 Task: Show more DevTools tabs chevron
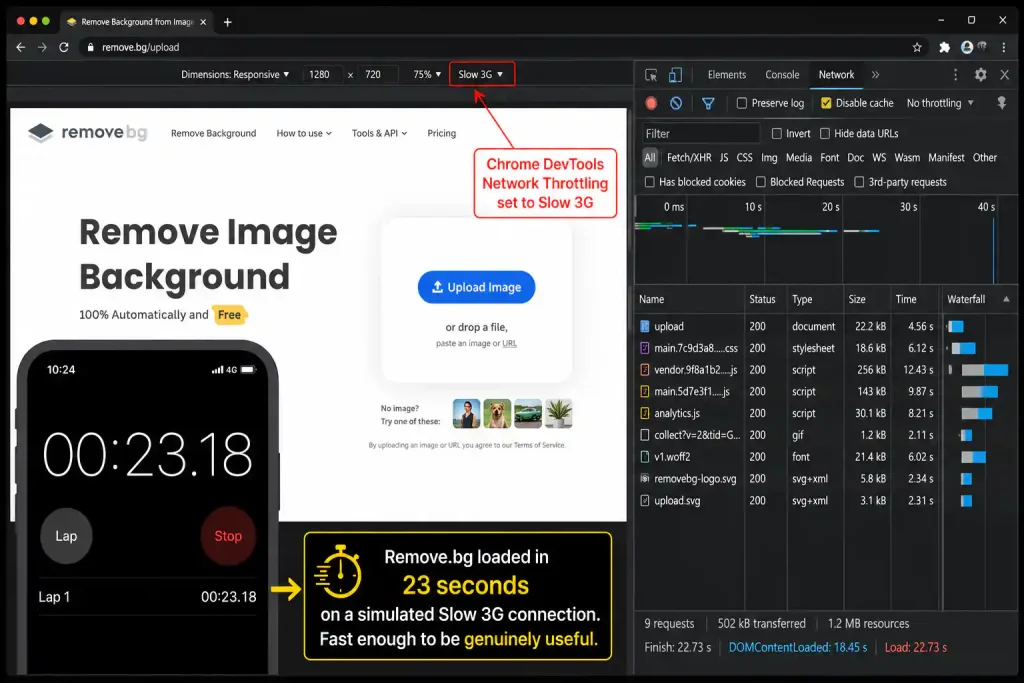point(876,75)
